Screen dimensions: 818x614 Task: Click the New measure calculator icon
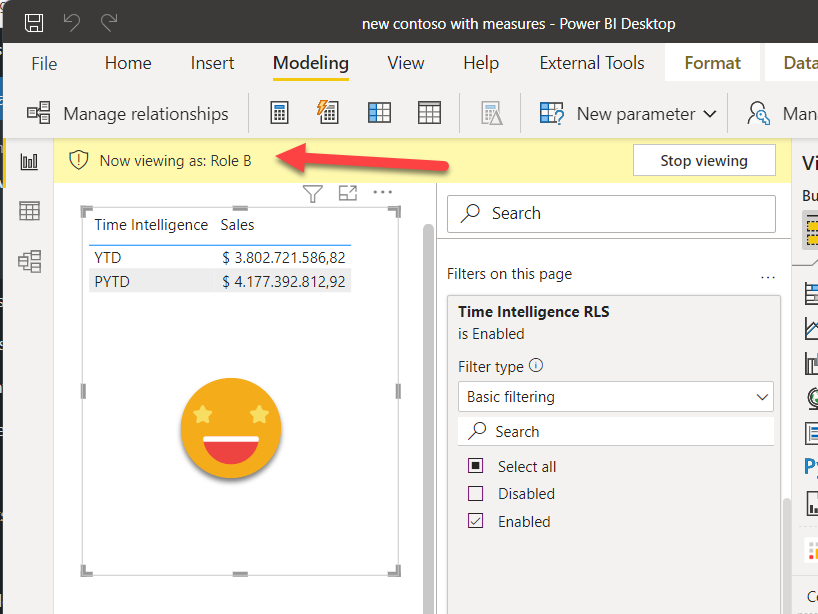(280, 113)
